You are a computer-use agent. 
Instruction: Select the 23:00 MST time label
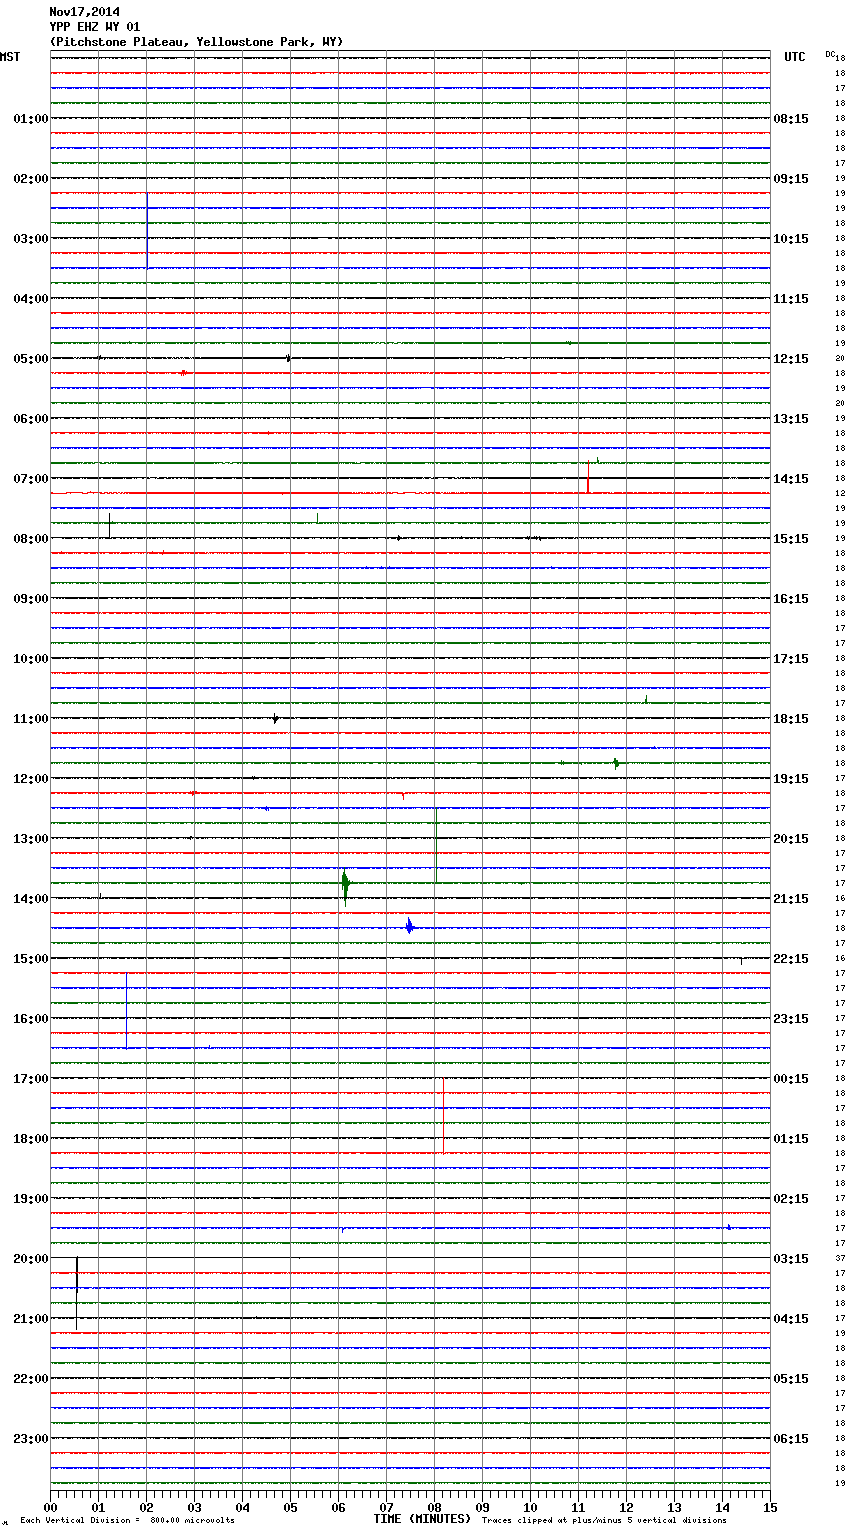[x=30, y=1439]
